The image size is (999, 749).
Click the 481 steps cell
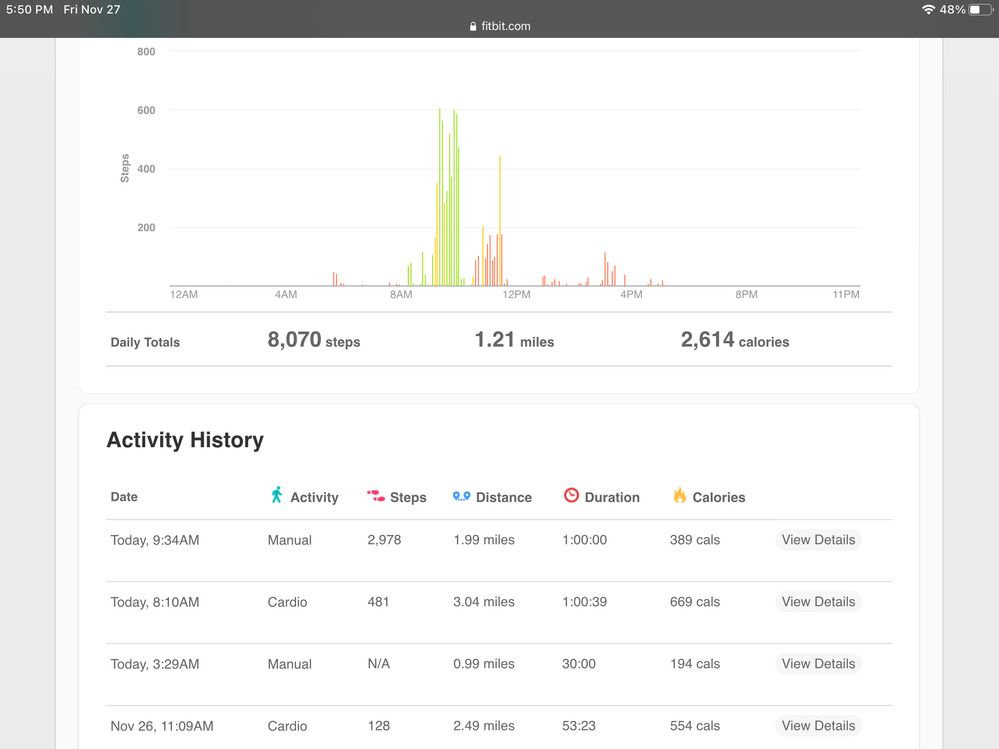[x=378, y=602]
